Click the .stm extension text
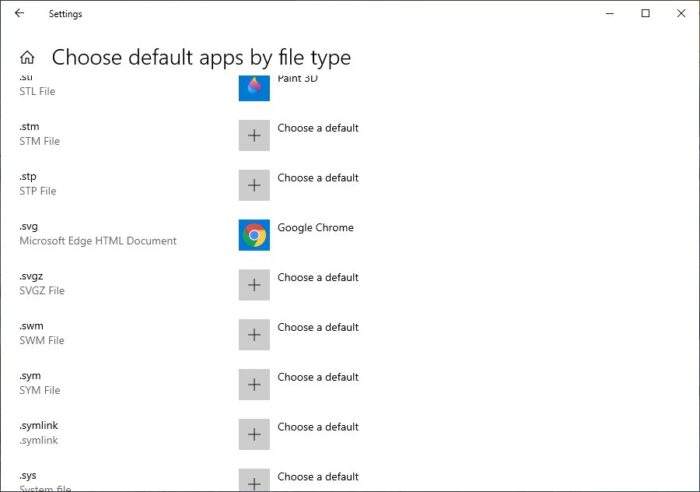Screen dimensions: 700x492 pos(29,127)
